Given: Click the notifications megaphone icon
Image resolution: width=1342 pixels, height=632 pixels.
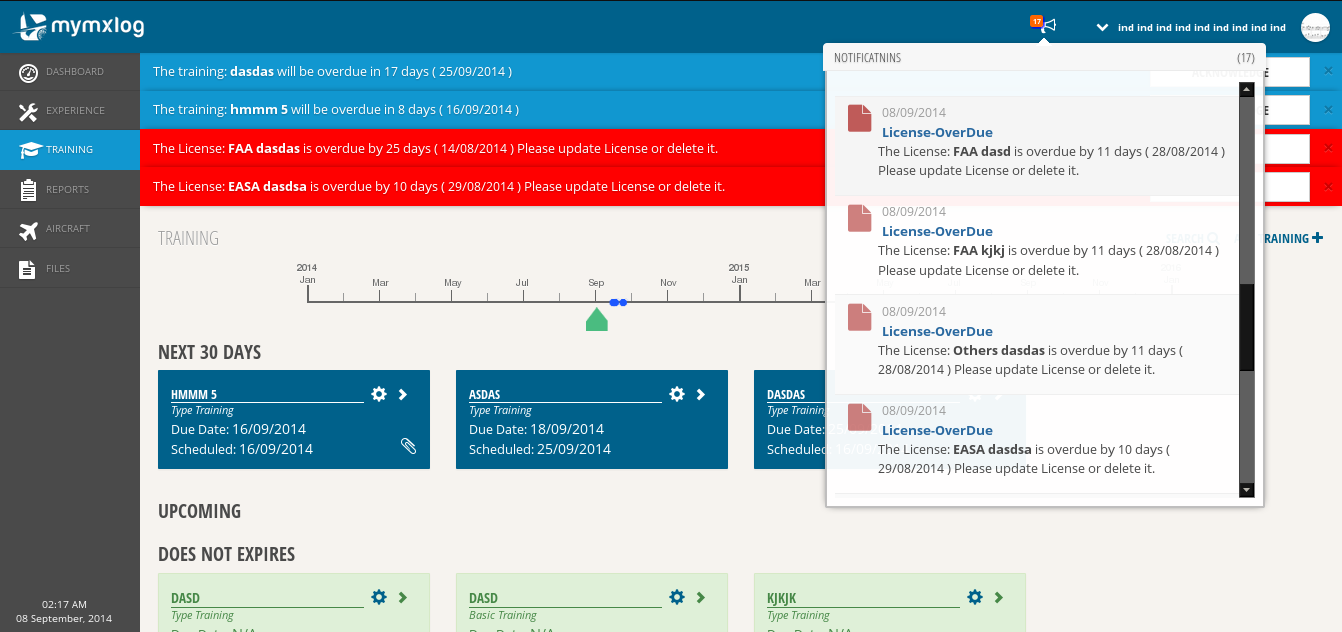Looking at the screenshot, I should tap(1047, 27).
